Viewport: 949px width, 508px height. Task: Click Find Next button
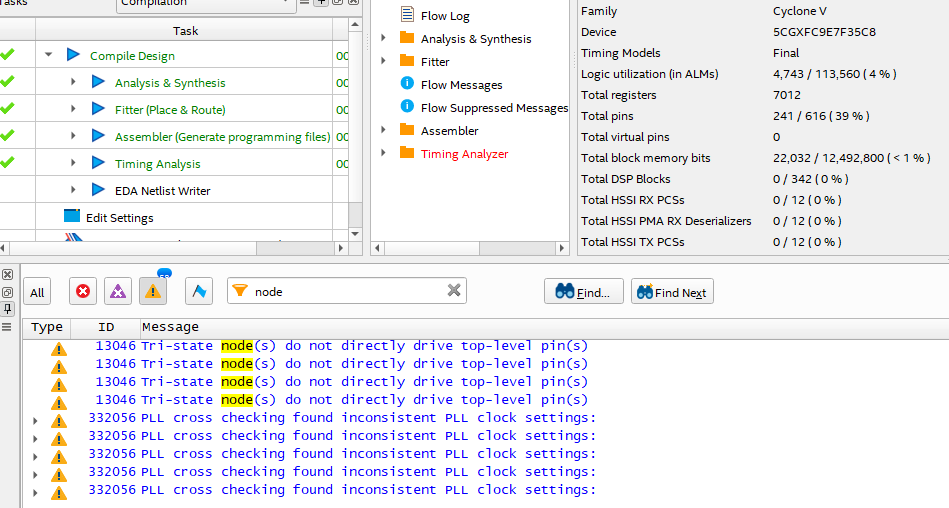pyautogui.click(x=672, y=292)
